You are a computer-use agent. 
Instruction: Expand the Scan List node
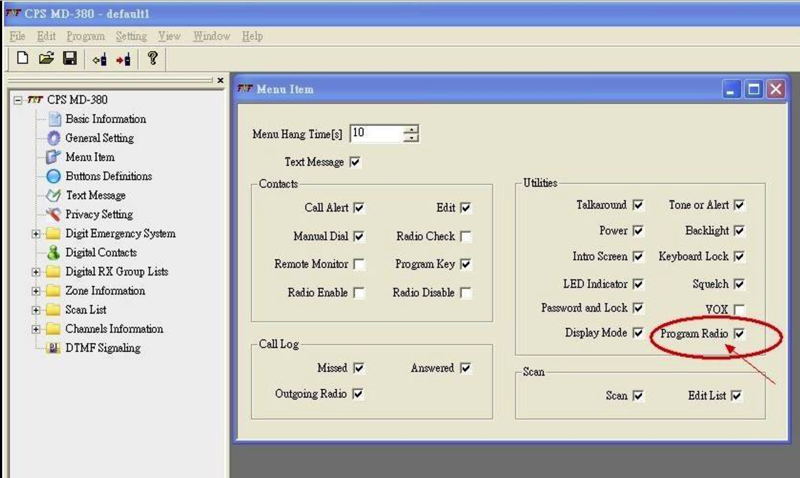36,310
